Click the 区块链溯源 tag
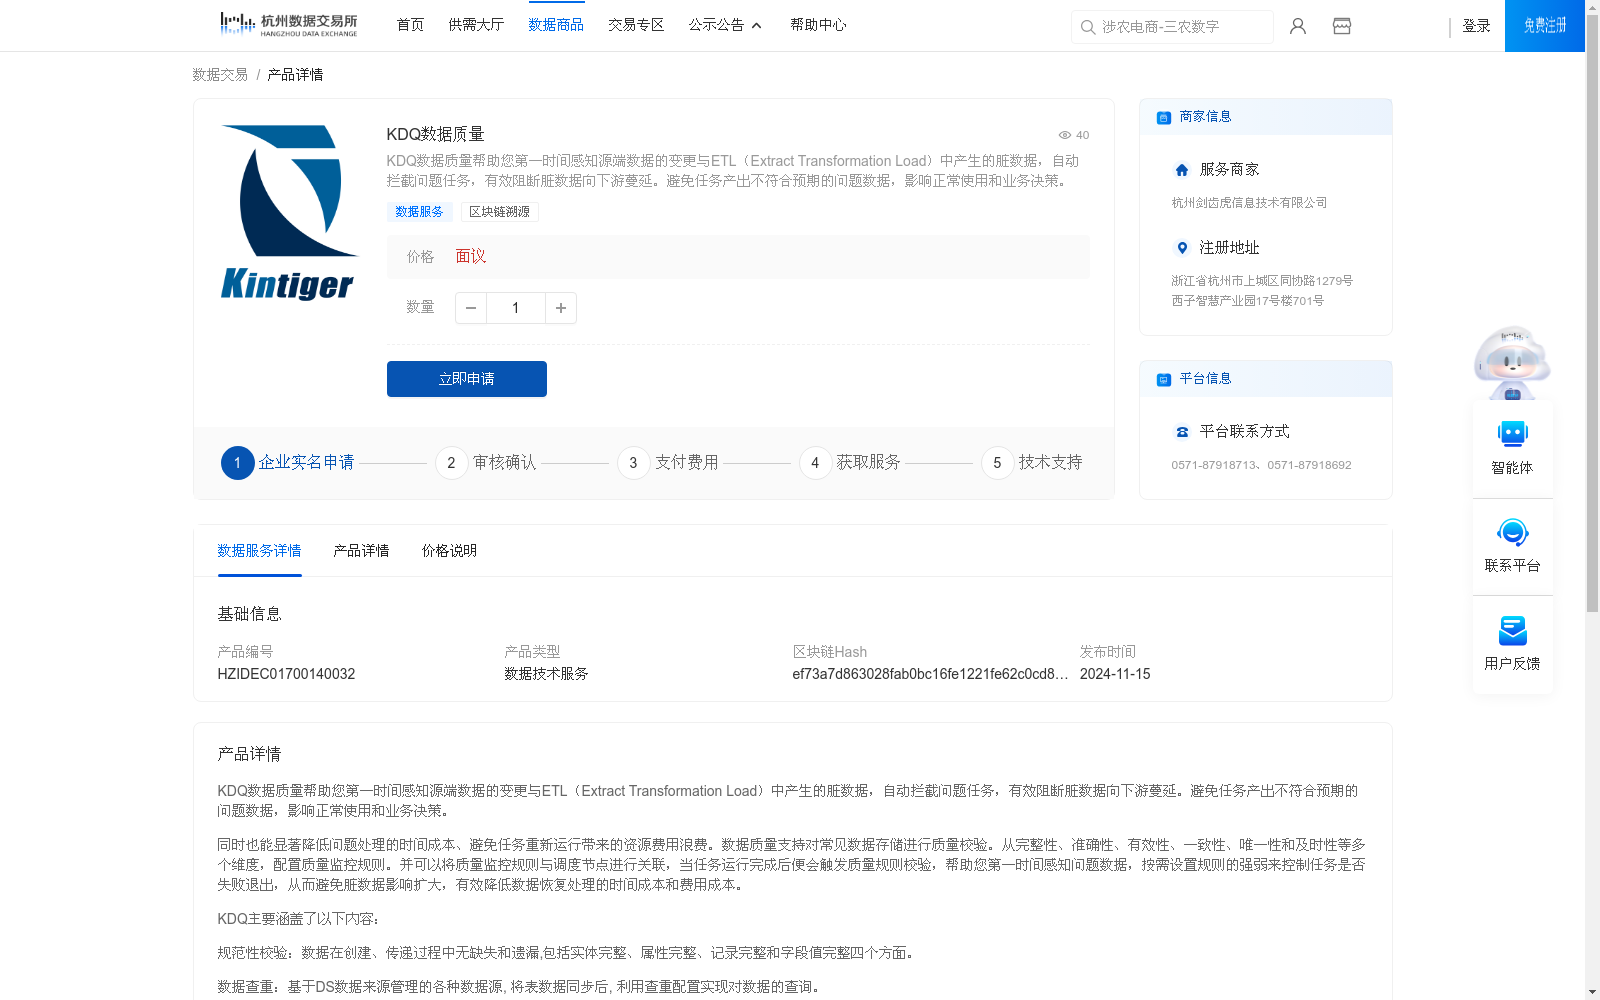The width and height of the screenshot is (1600, 1000). (500, 212)
